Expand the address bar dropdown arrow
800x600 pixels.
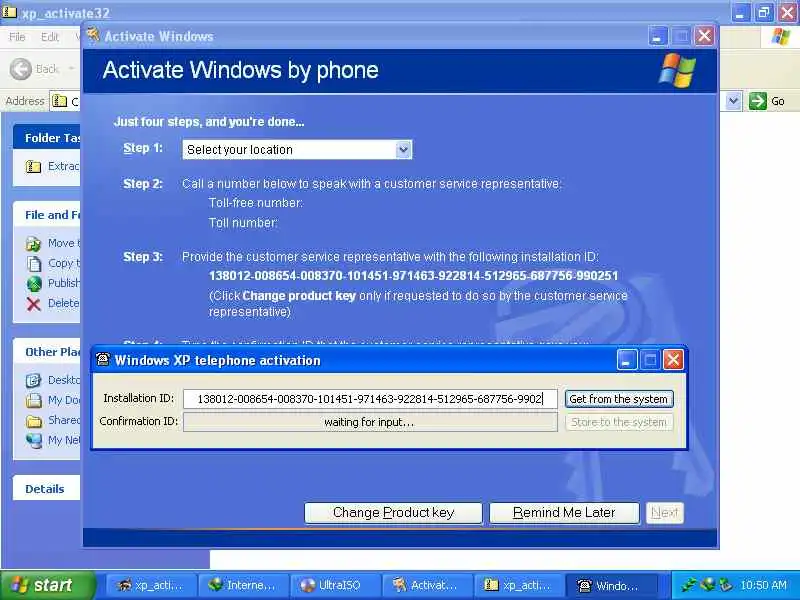(x=733, y=101)
